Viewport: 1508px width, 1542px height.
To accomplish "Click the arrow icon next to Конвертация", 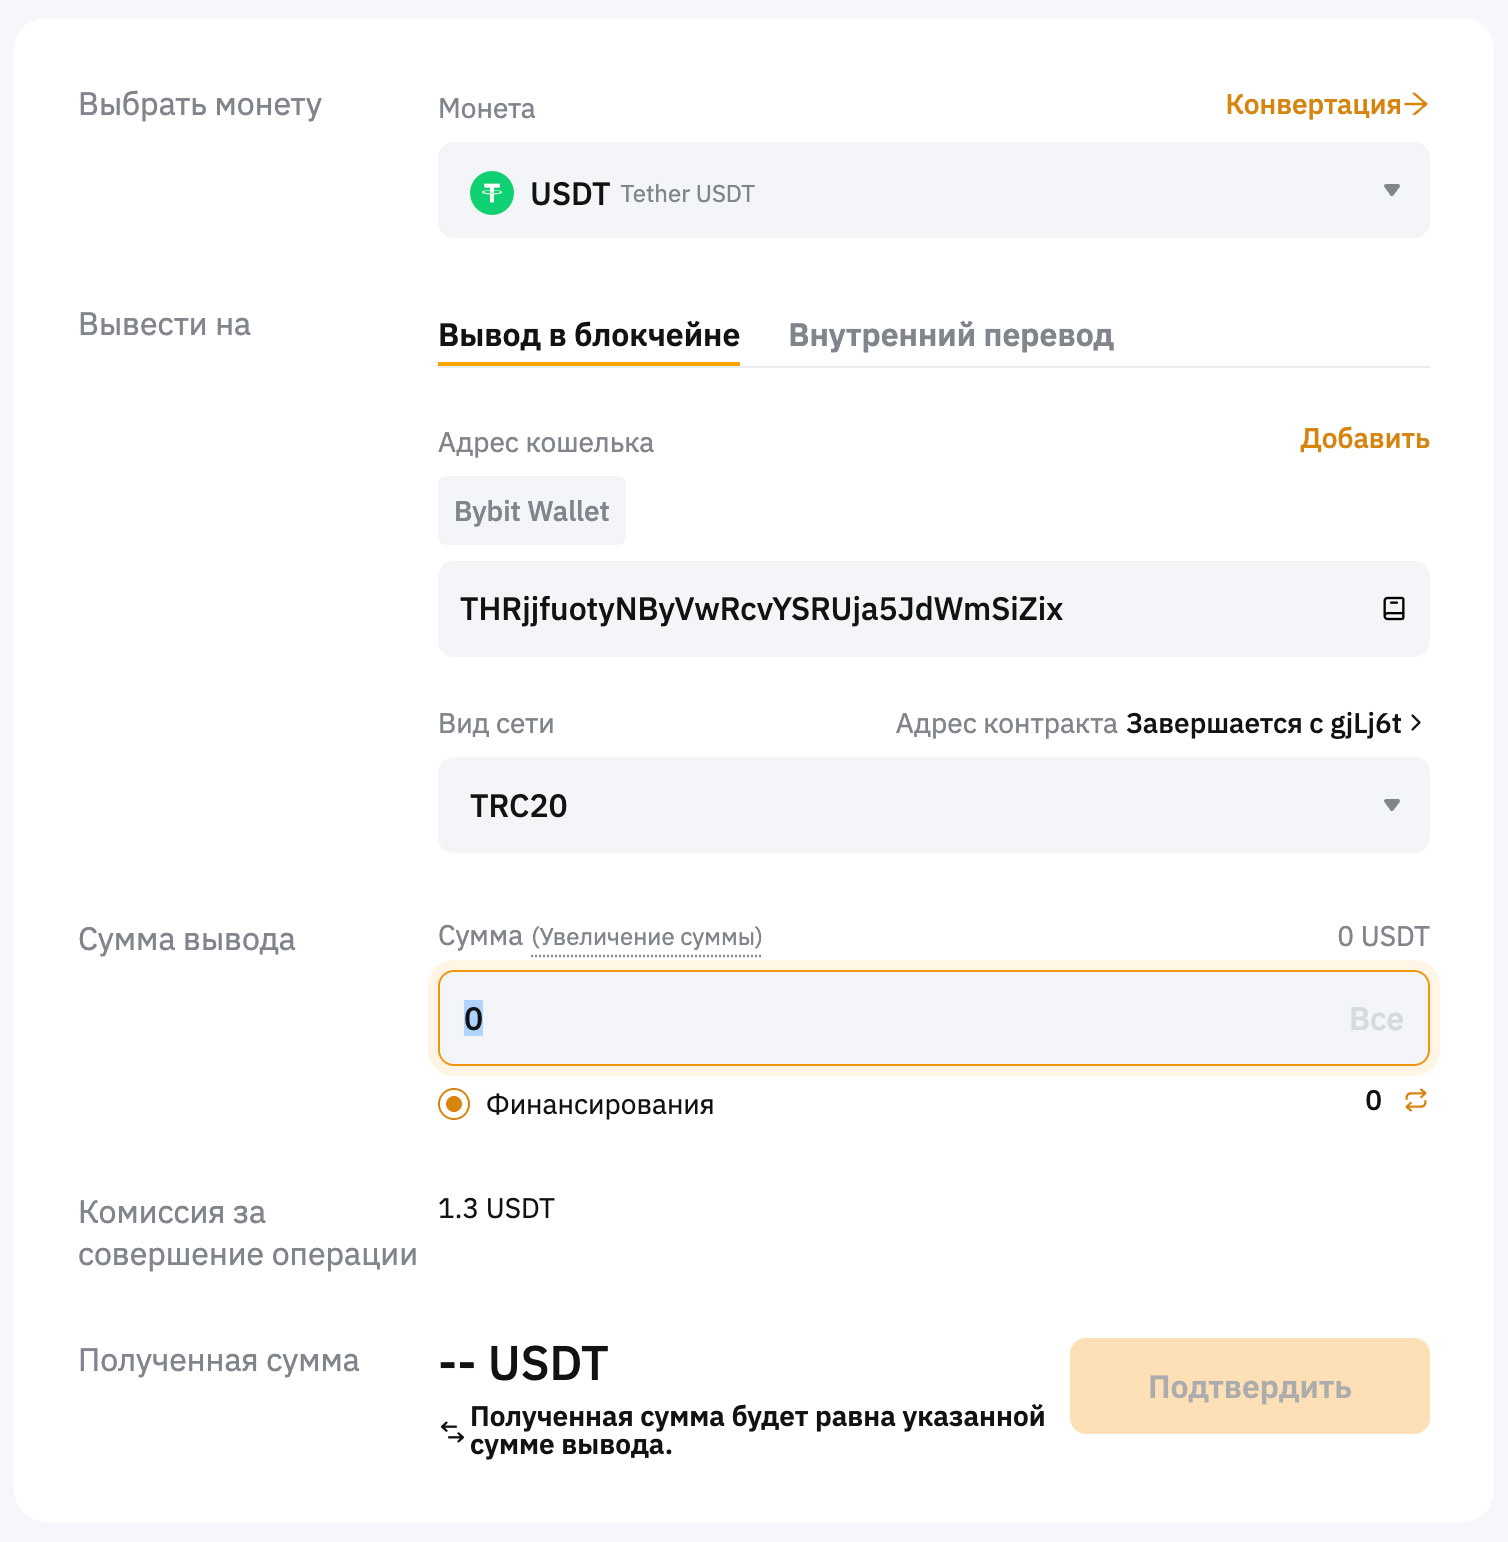I will coord(1416,104).
